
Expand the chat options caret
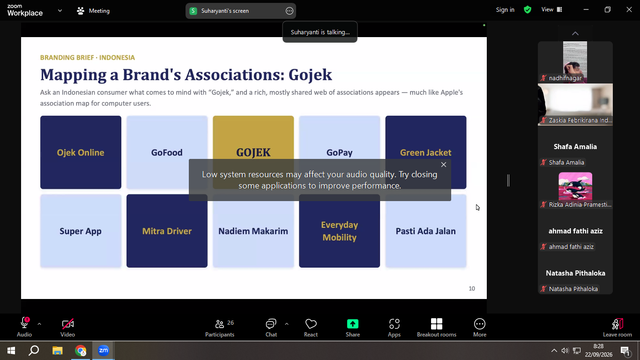click(x=287, y=324)
